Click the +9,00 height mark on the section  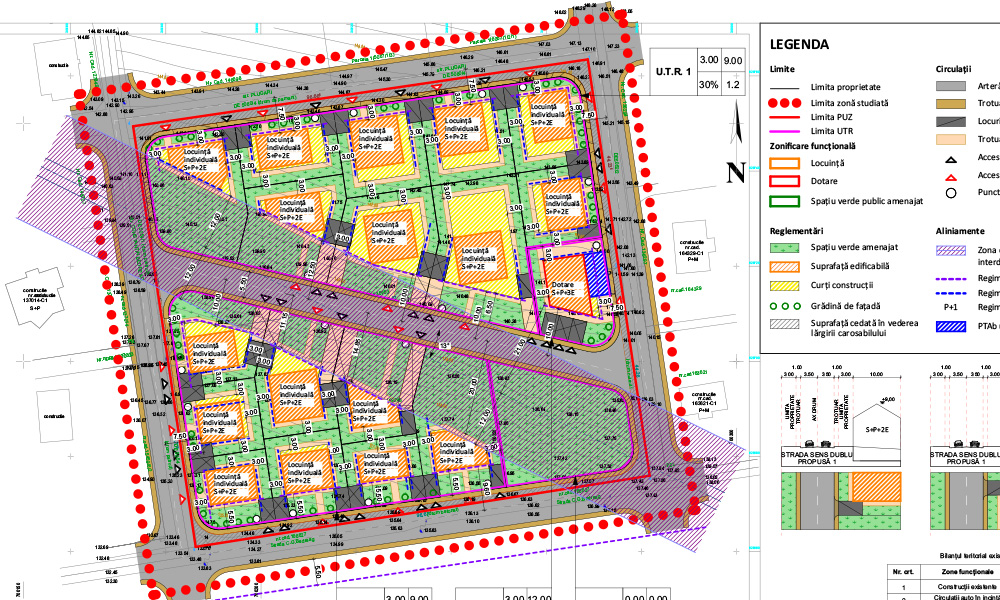pyautogui.click(x=885, y=400)
